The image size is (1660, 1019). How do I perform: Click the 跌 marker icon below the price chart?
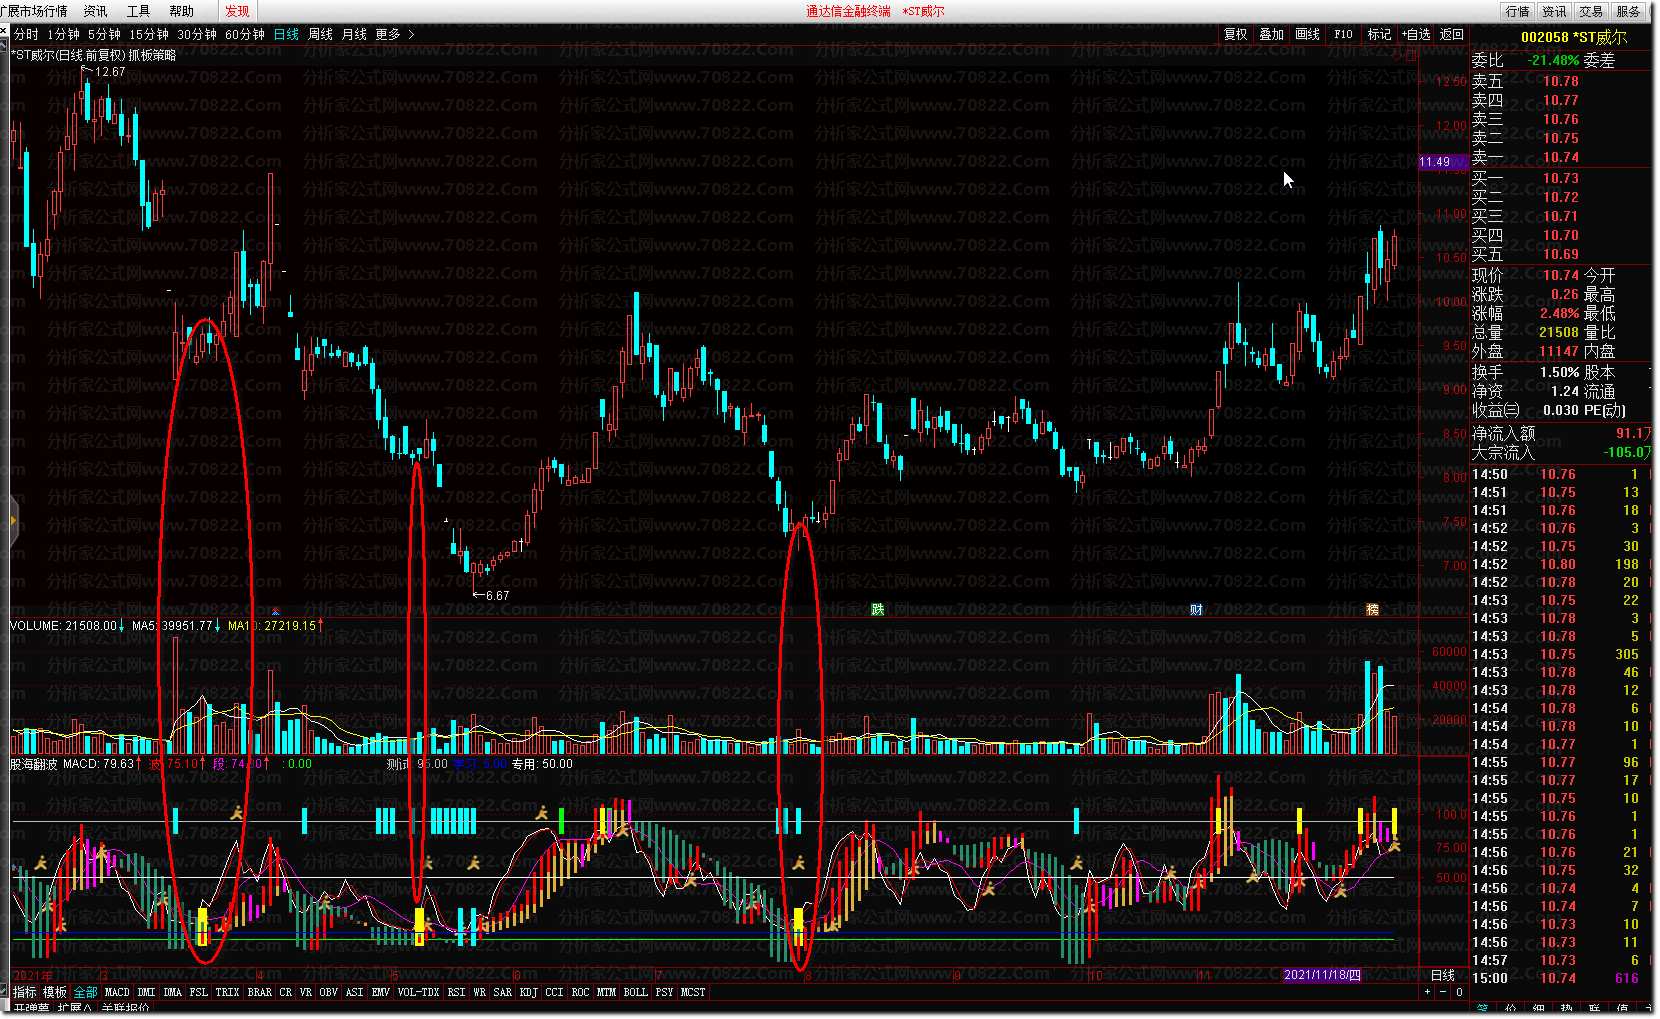pos(878,610)
